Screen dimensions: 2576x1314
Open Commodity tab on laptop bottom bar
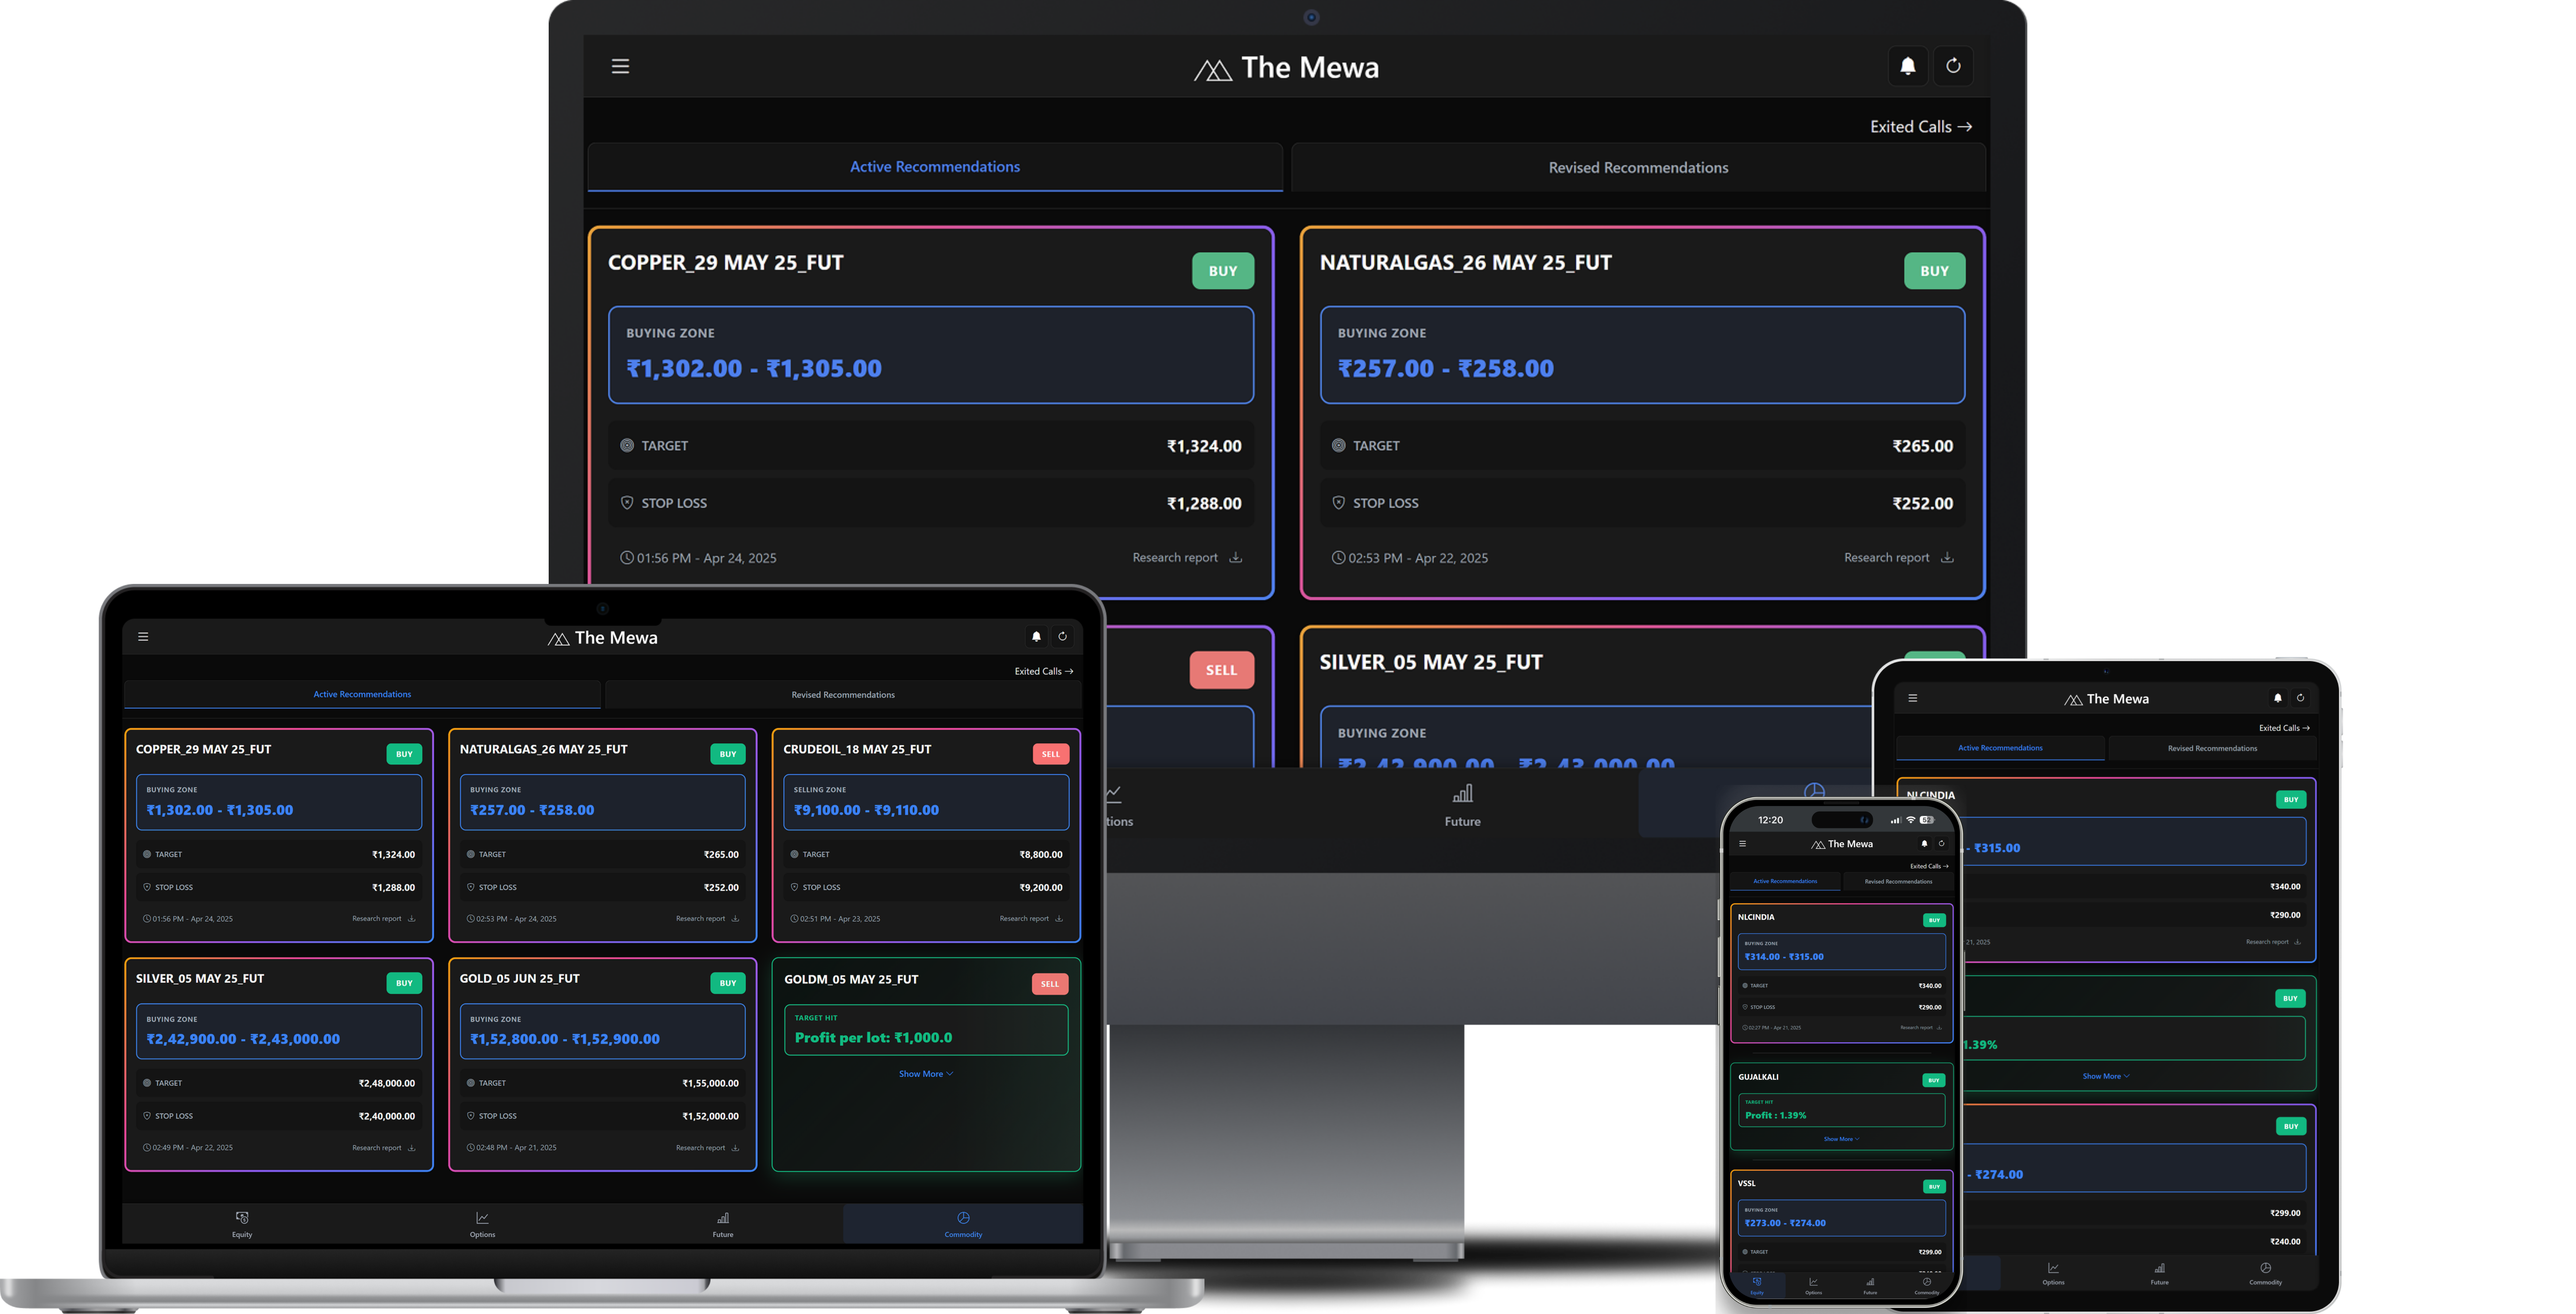point(963,1224)
